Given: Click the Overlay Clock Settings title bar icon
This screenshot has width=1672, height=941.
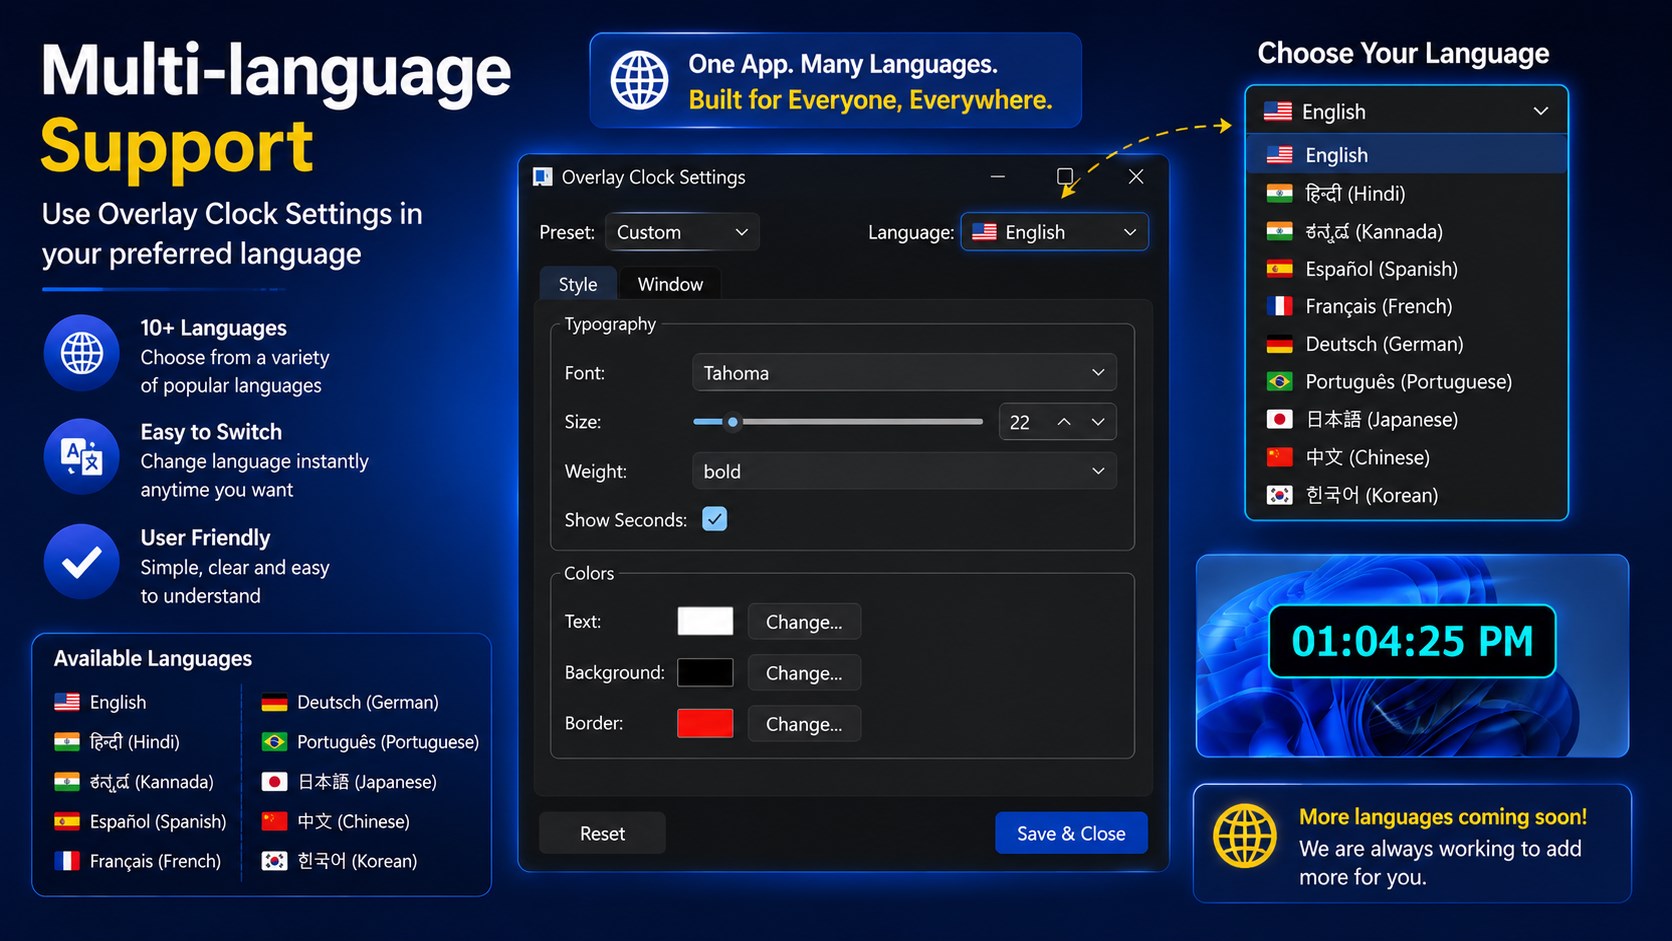Looking at the screenshot, I should [x=542, y=177].
